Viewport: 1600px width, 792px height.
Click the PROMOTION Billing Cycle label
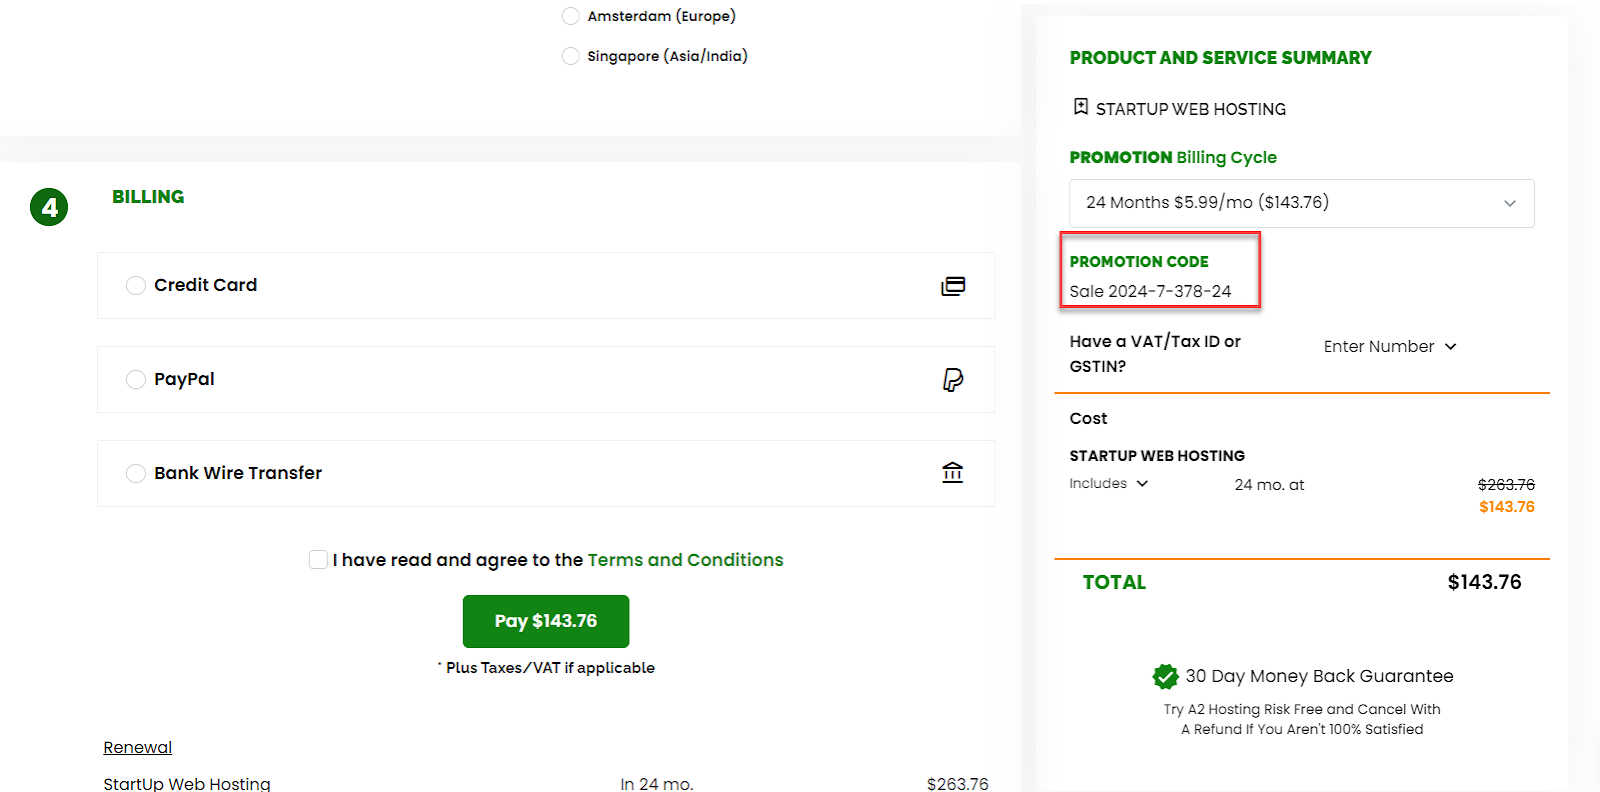1173,157
